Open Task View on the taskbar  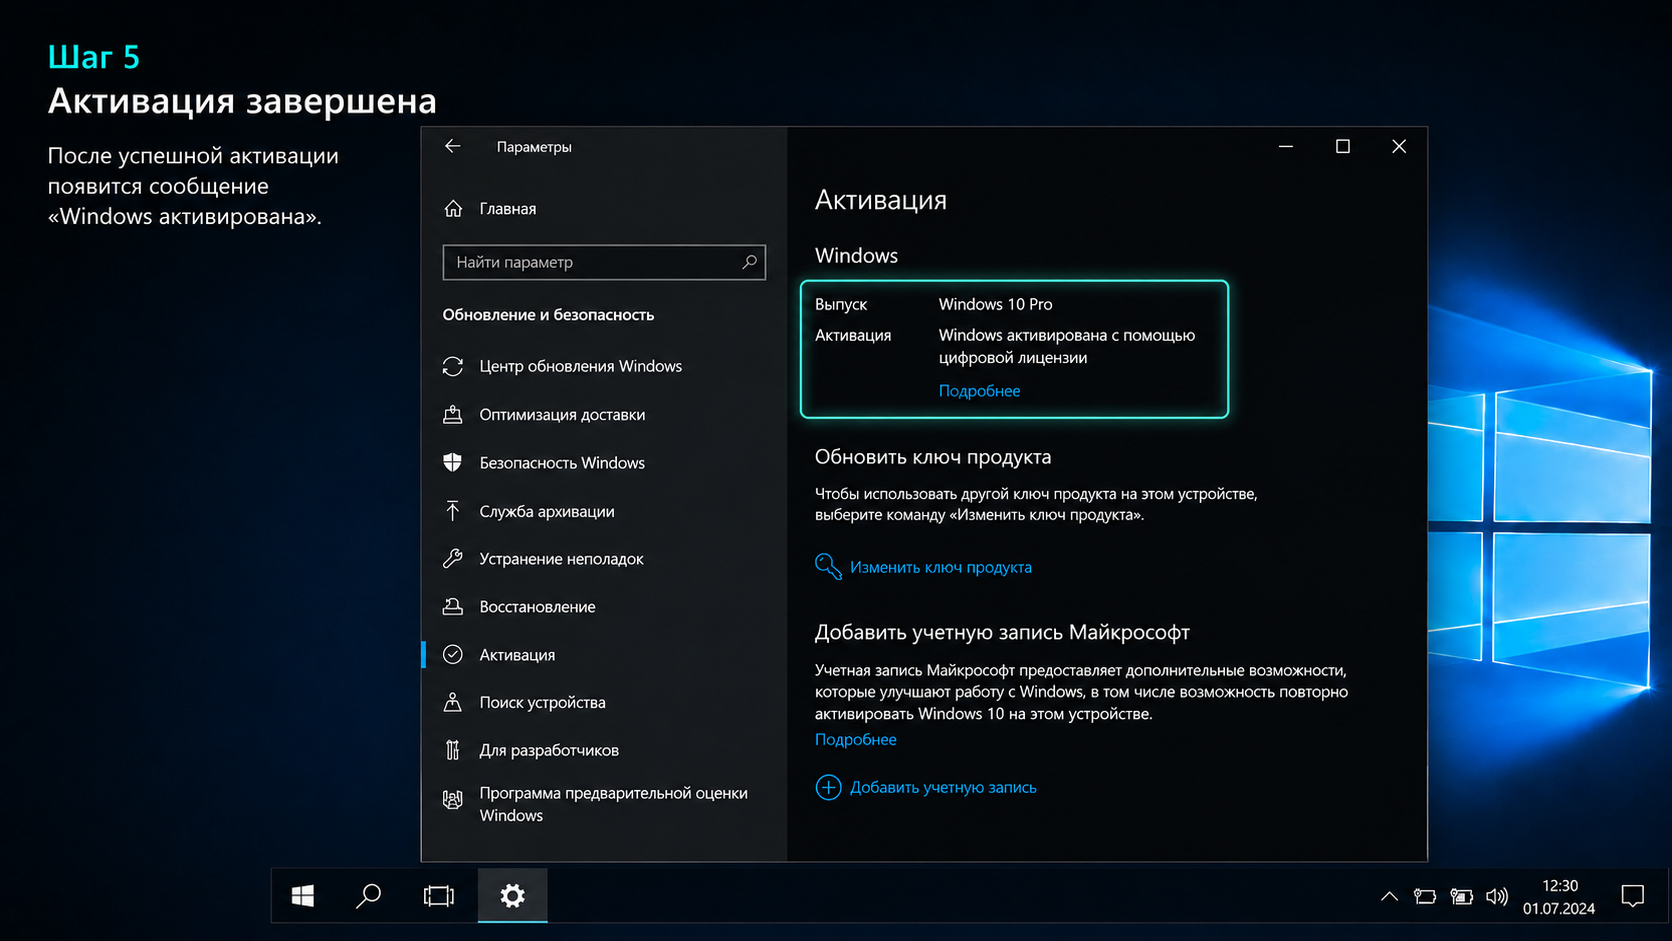[439, 896]
